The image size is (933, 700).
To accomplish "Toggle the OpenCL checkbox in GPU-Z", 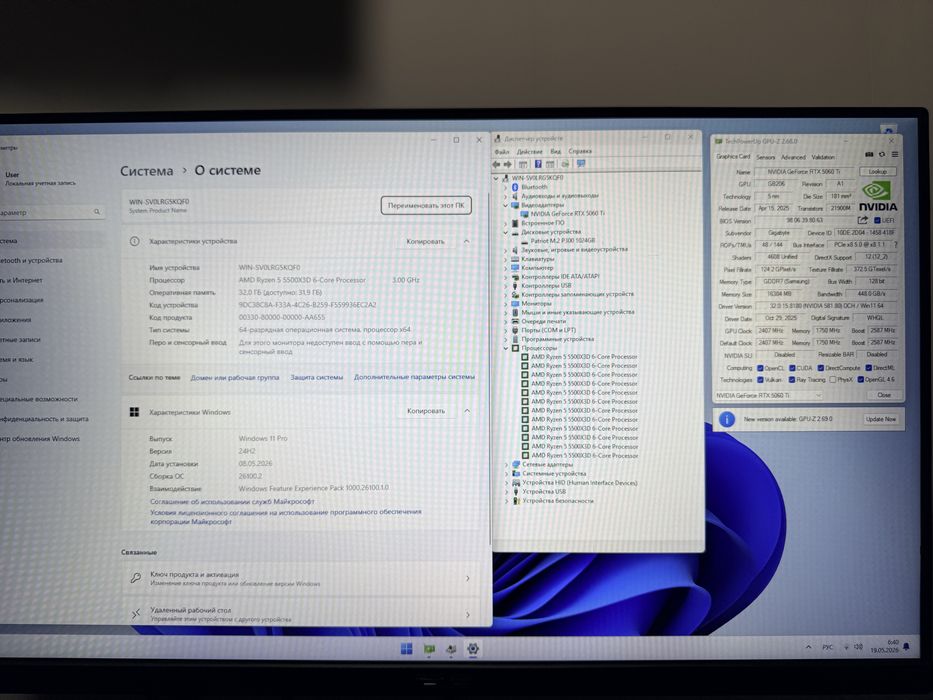I will tap(760, 368).
